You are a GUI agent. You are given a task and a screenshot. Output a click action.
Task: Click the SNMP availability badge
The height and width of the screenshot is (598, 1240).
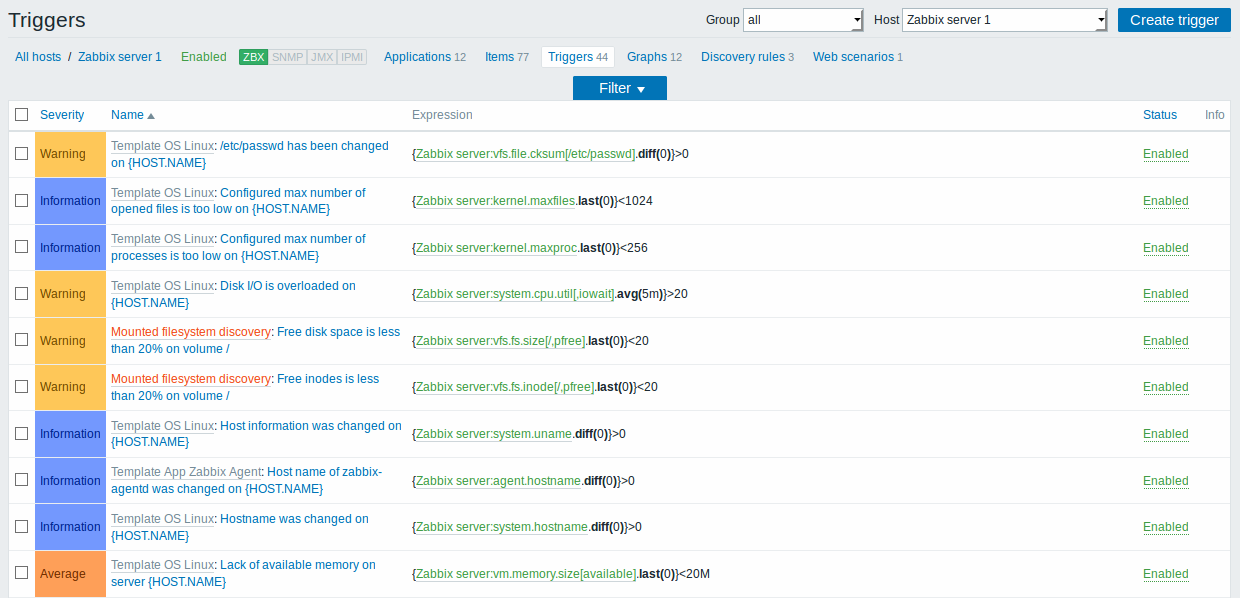coord(288,57)
